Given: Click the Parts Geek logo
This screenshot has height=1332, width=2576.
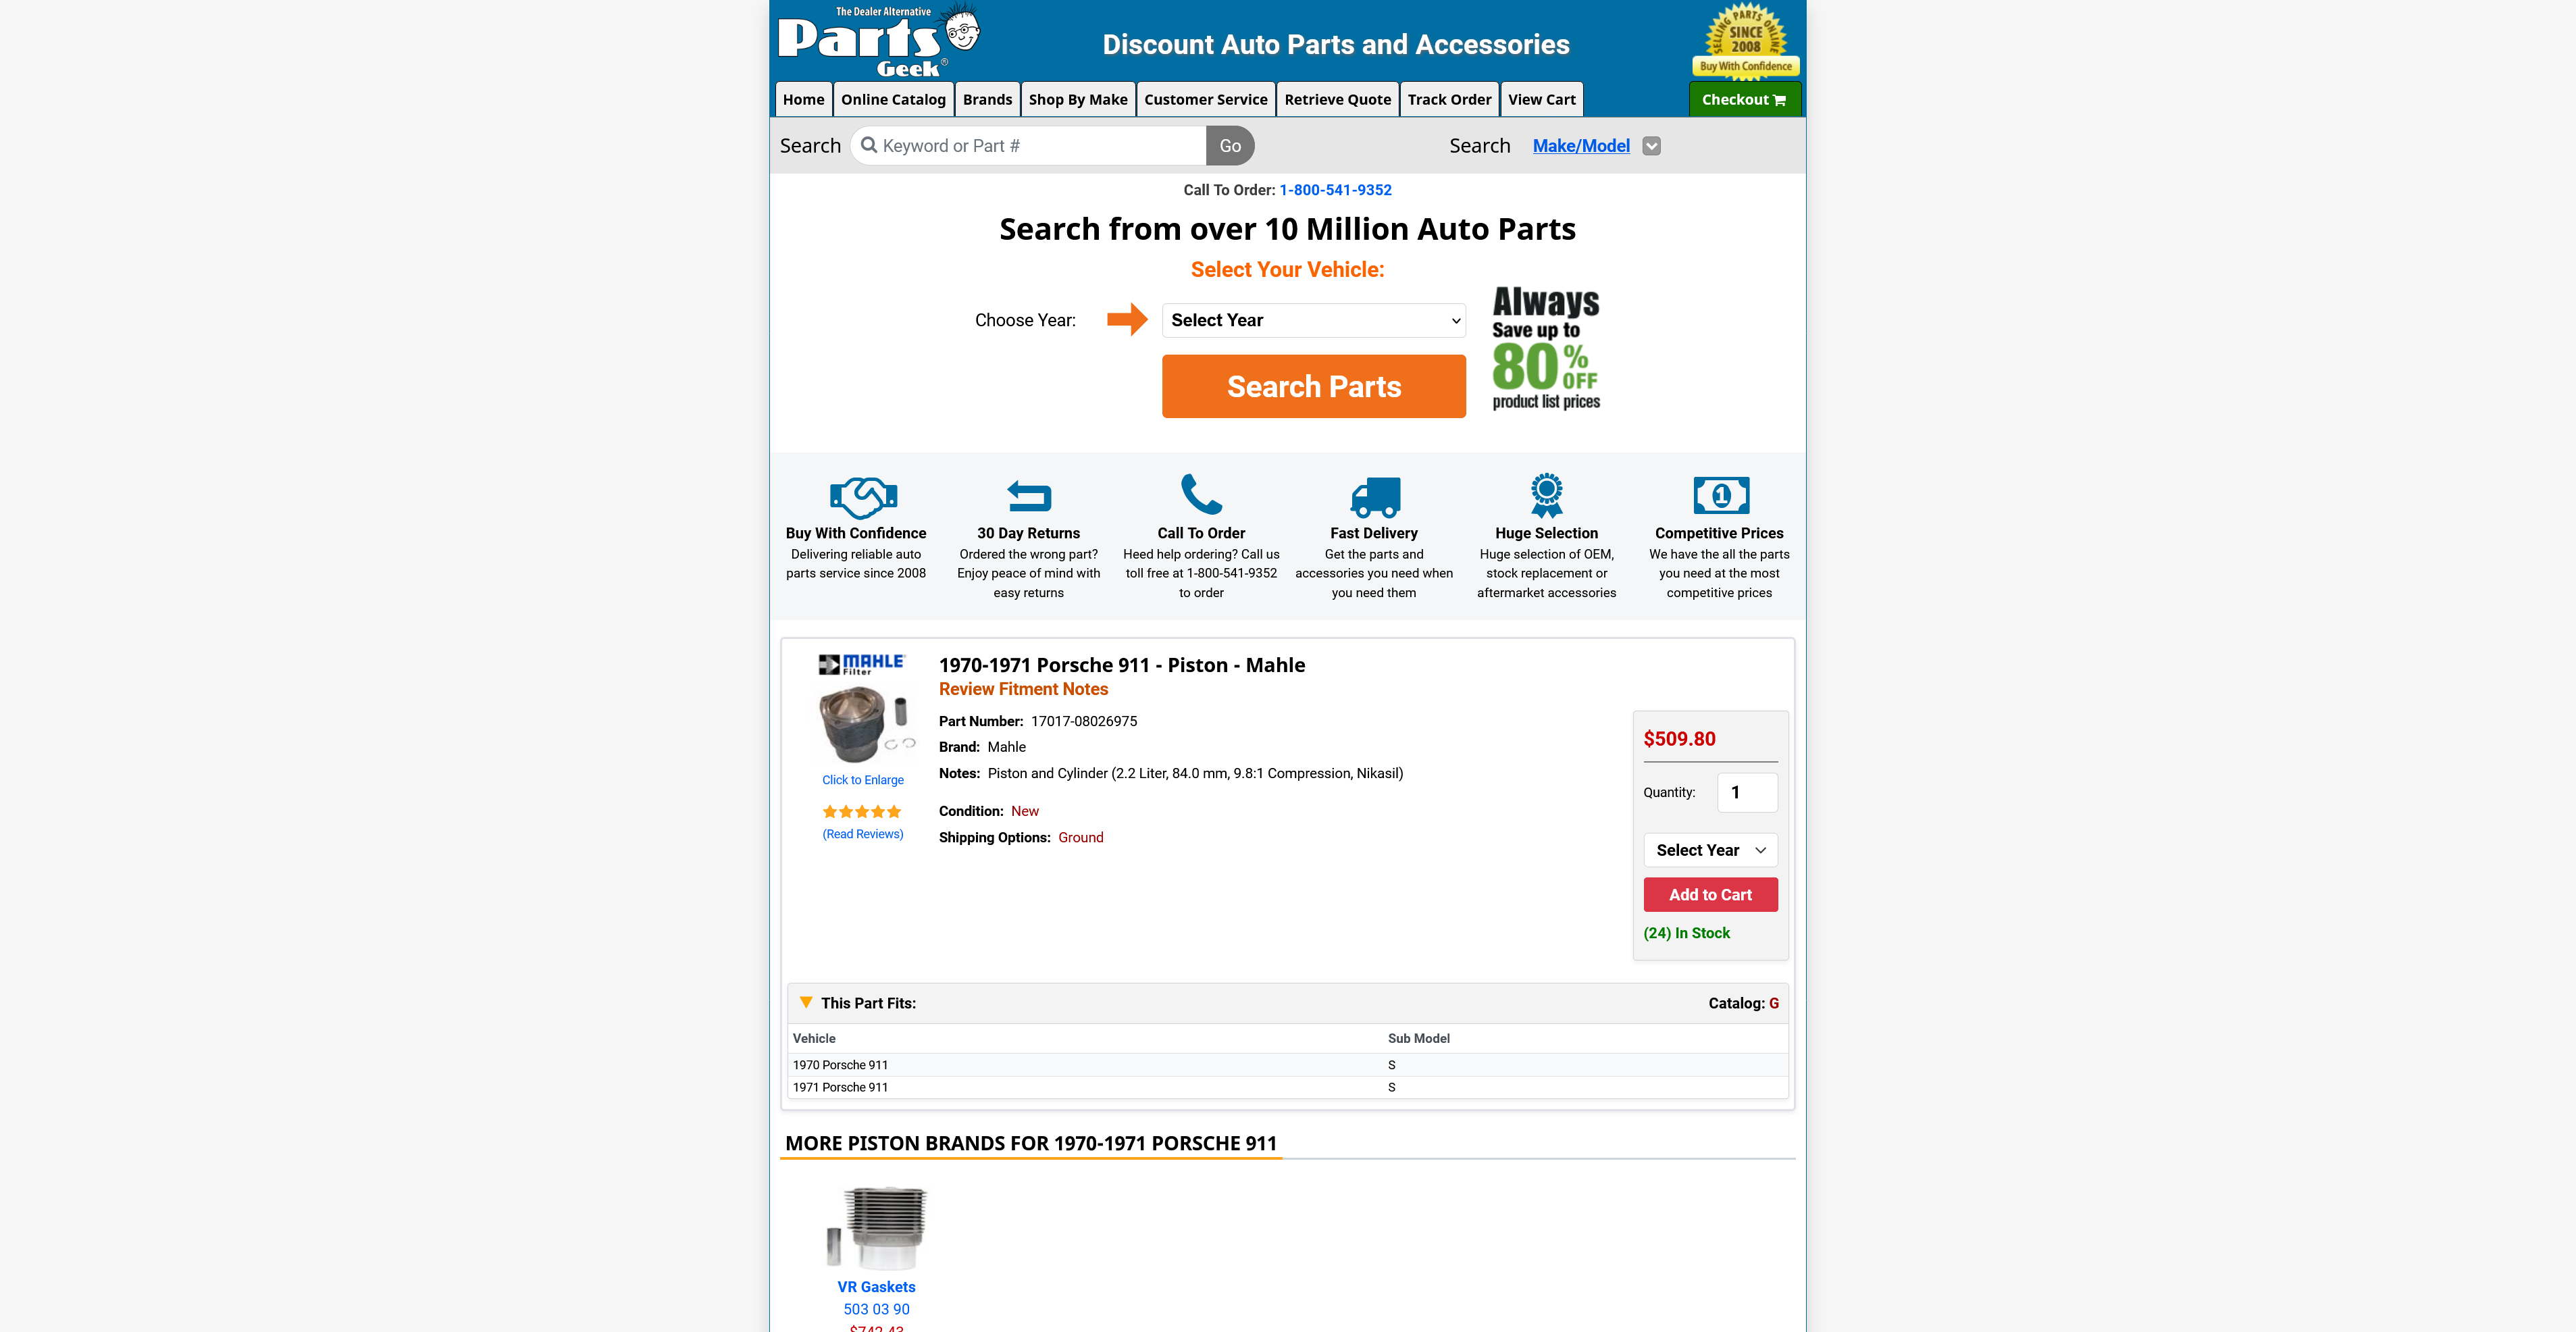Looking at the screenshot, I should coord(879,40).
